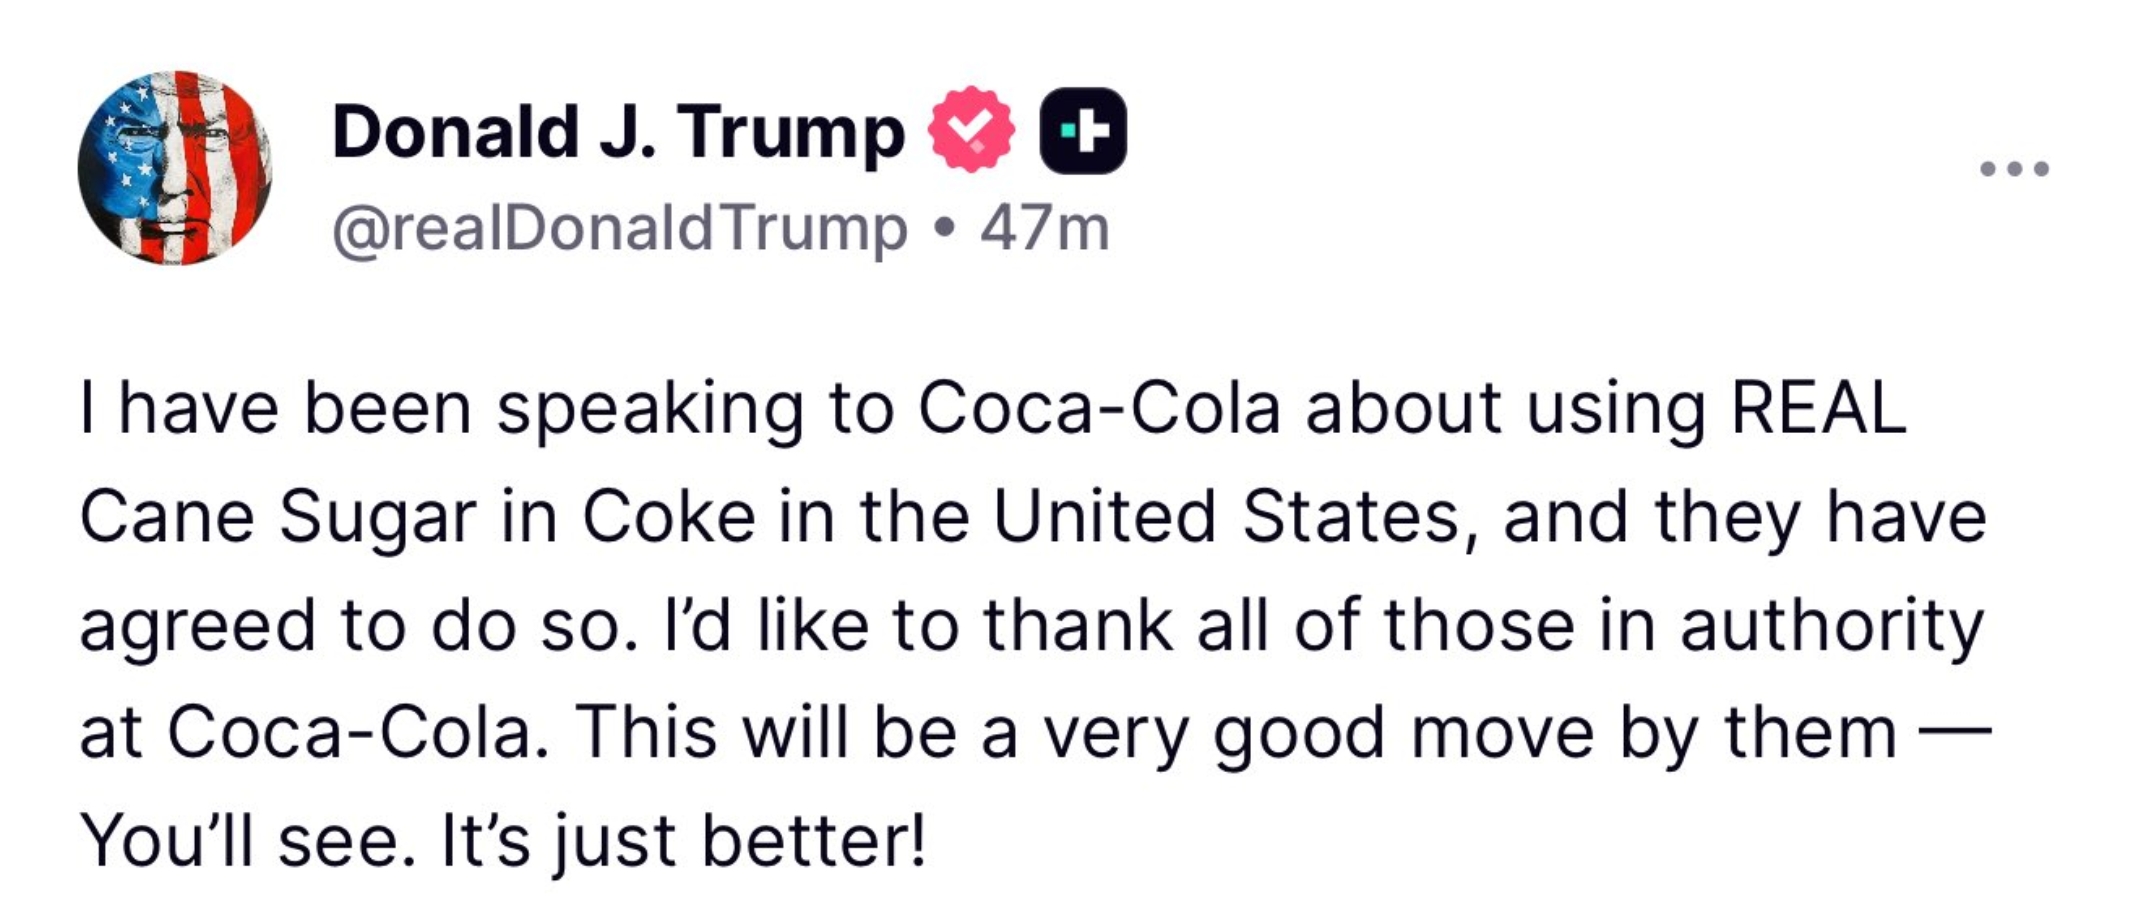This screenshot has height=921, width=2134.
Task: Click the word "authority" in the post
Action: click(x=1831, y=625)
